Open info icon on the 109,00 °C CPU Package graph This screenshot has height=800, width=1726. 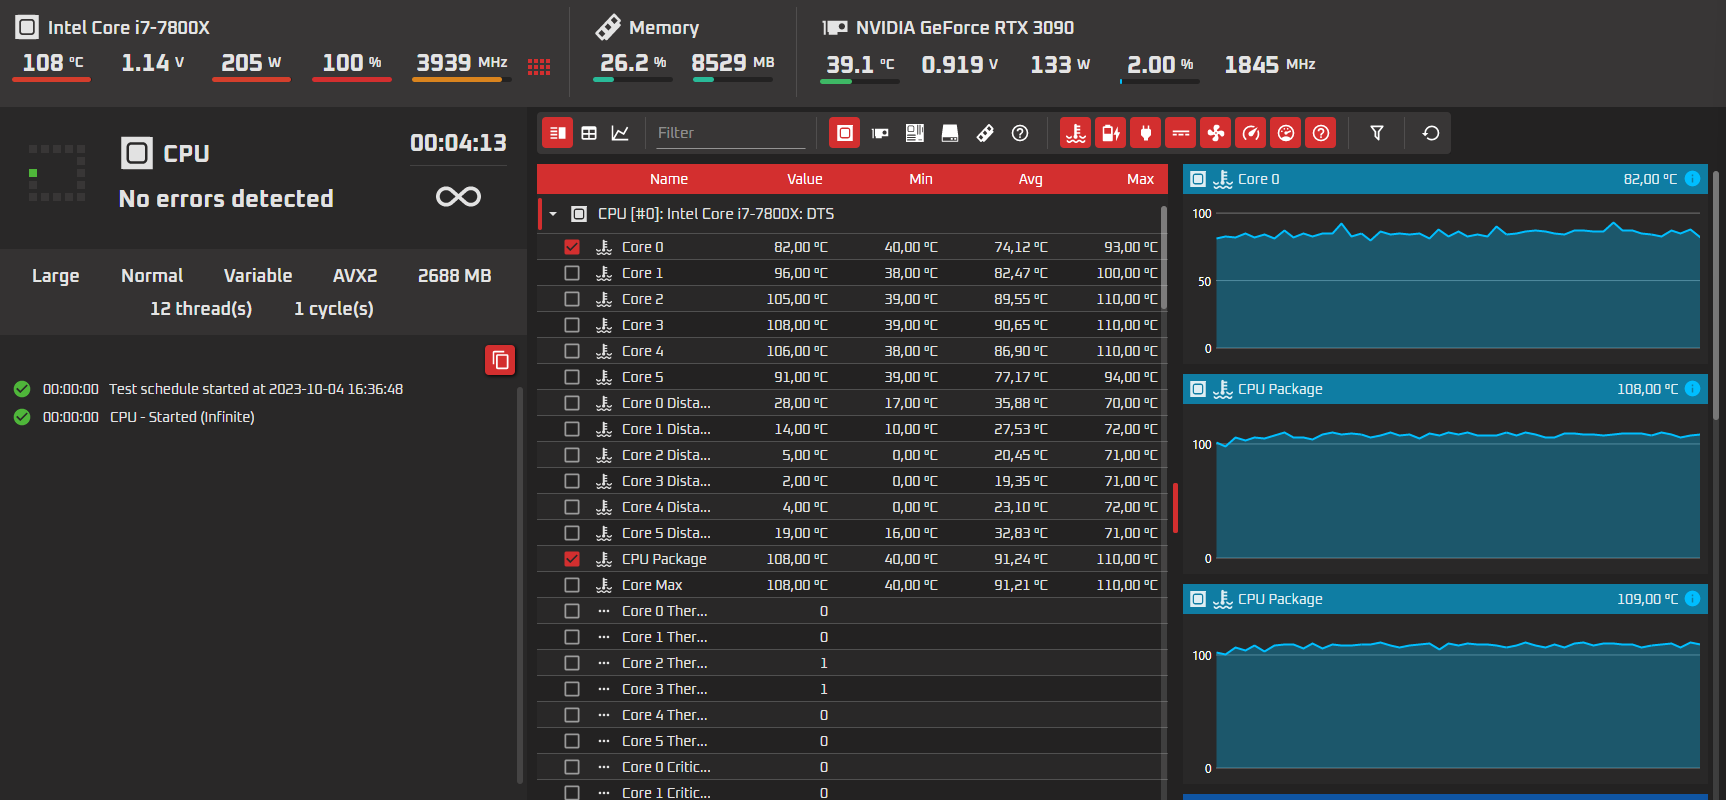[1692, 599]
